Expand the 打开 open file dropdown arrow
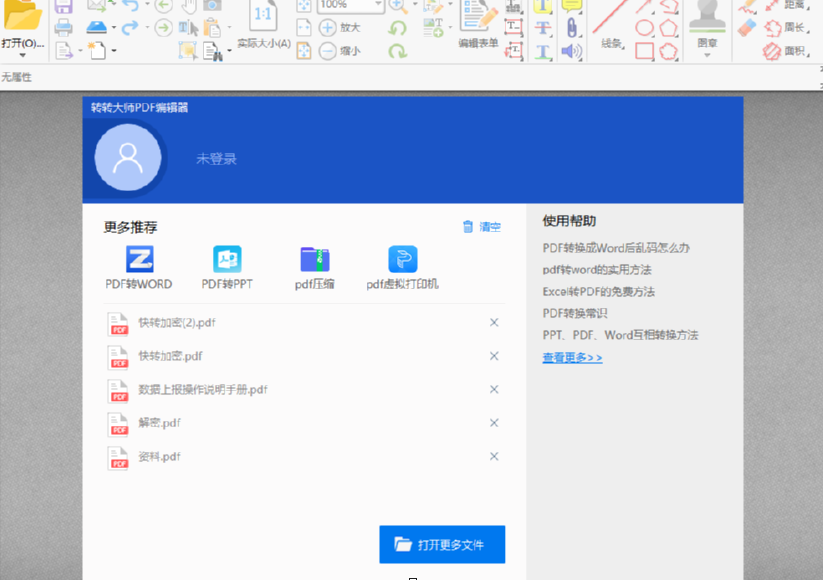 (22, 57)
